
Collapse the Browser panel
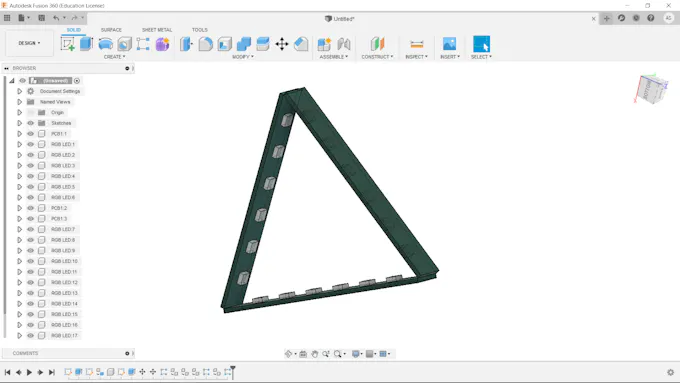tap(7, 68)
